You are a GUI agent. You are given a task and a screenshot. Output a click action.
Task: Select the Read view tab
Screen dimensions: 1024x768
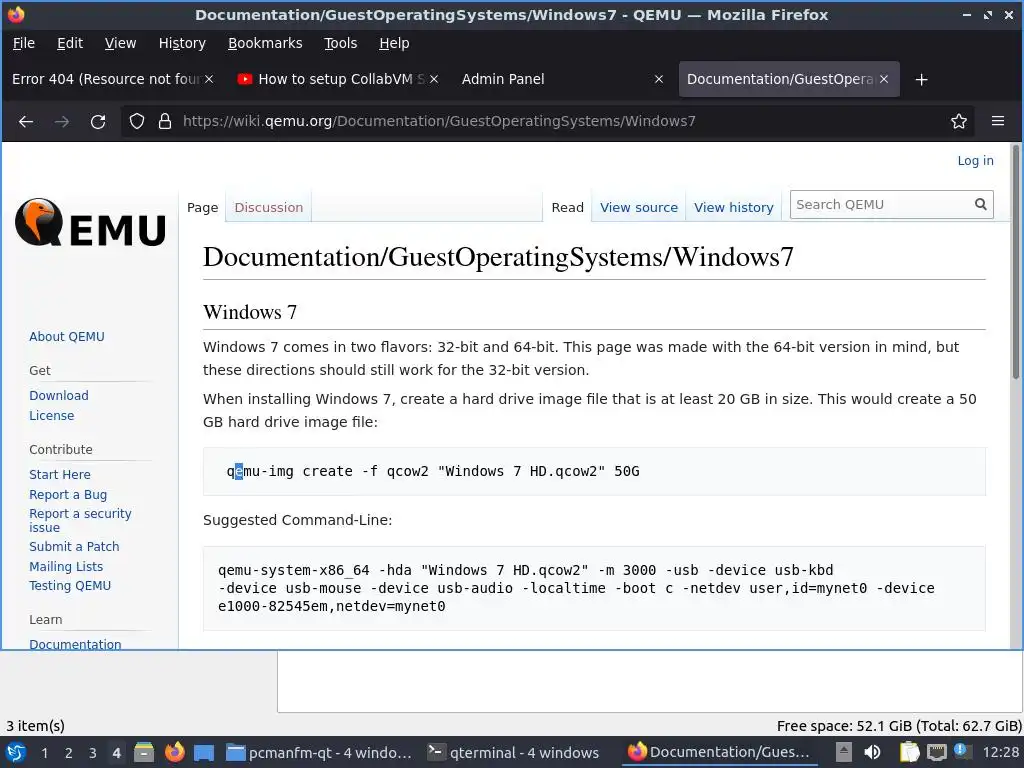pyautogui.click(x=568, y=208)
